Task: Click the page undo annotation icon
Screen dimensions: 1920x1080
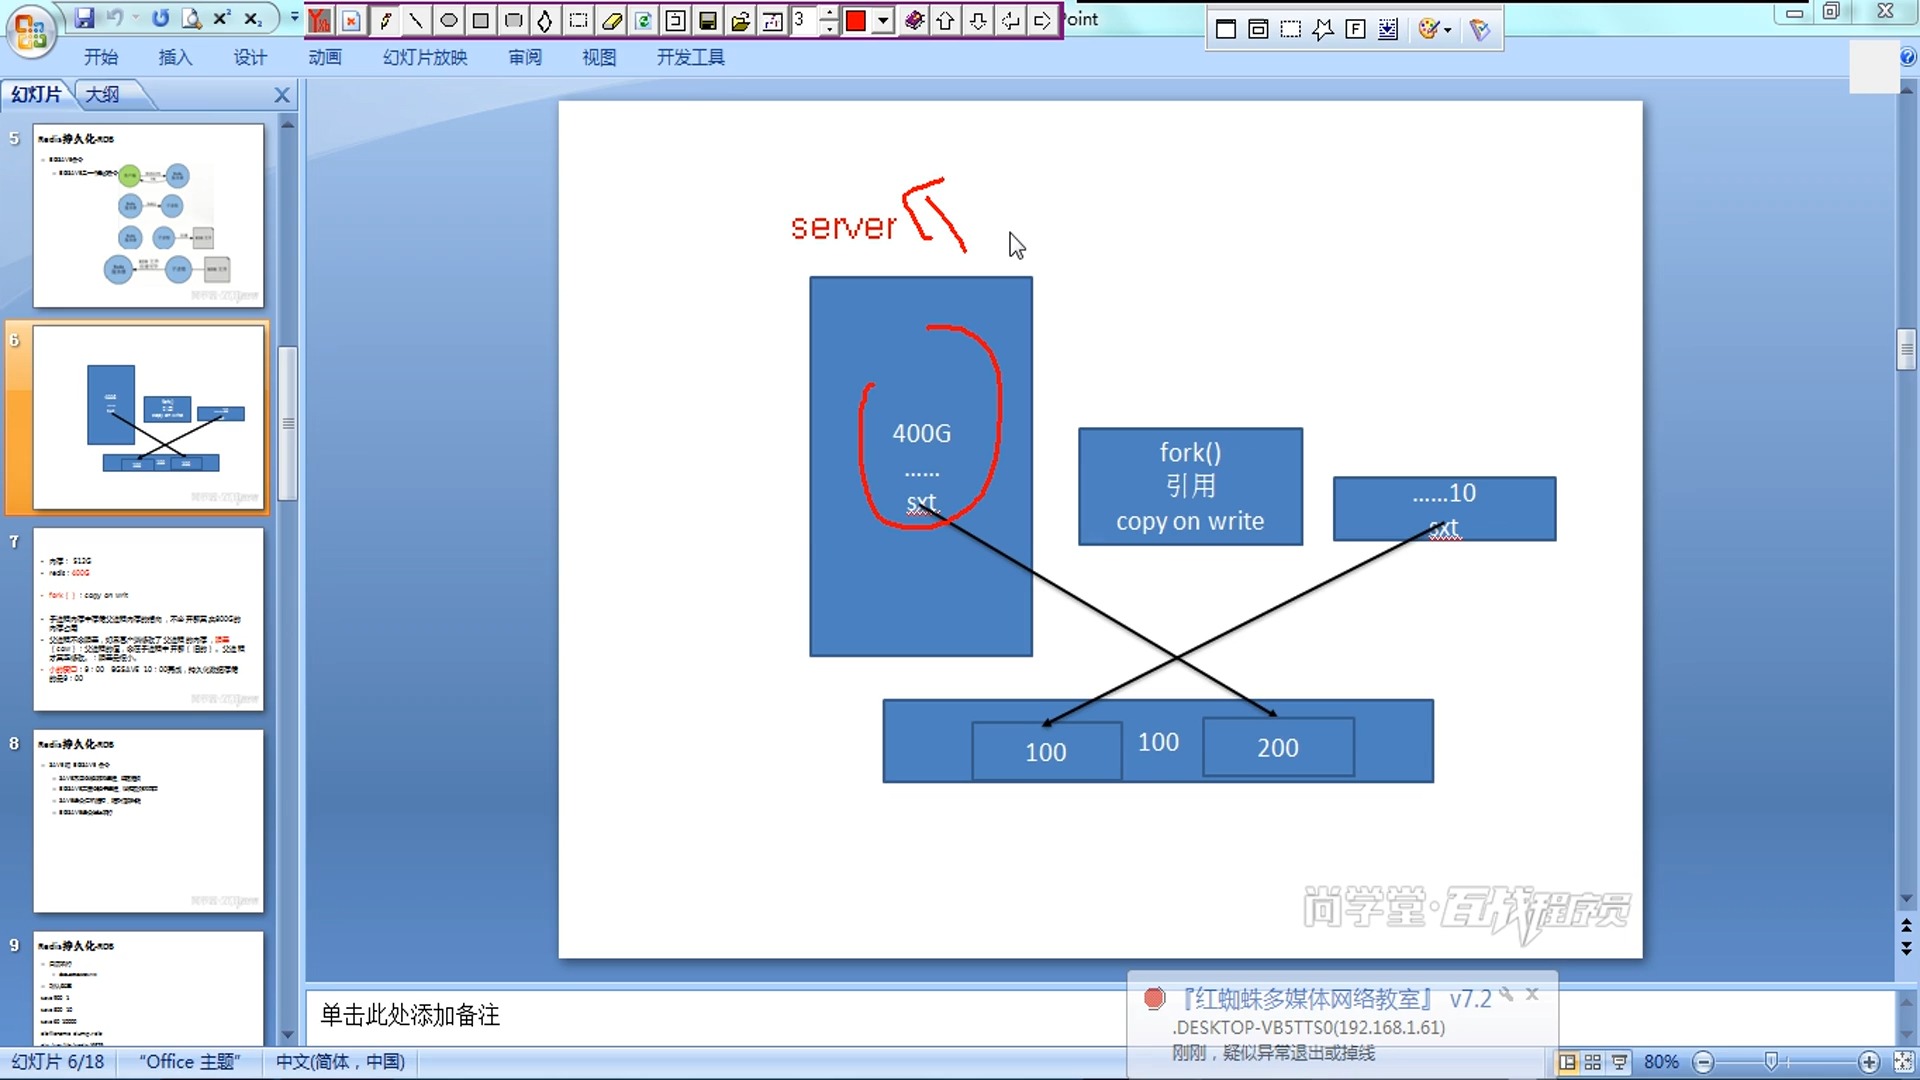Action: click(x=676, y=21)
